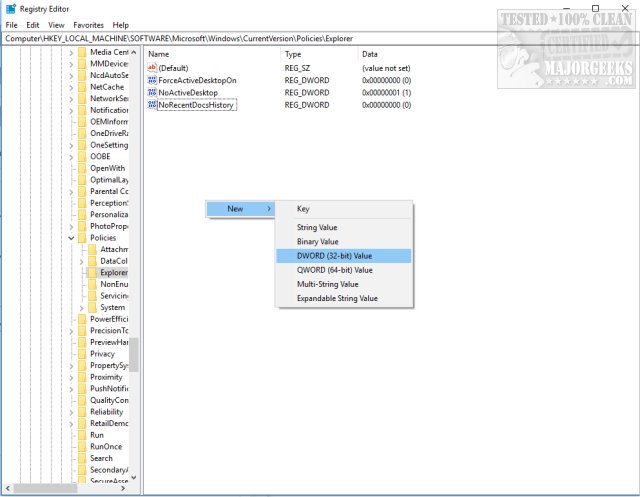
Task: Click the Registry Editor app icon in title bar
Action: pyautogui.click(x=11, y=9)
